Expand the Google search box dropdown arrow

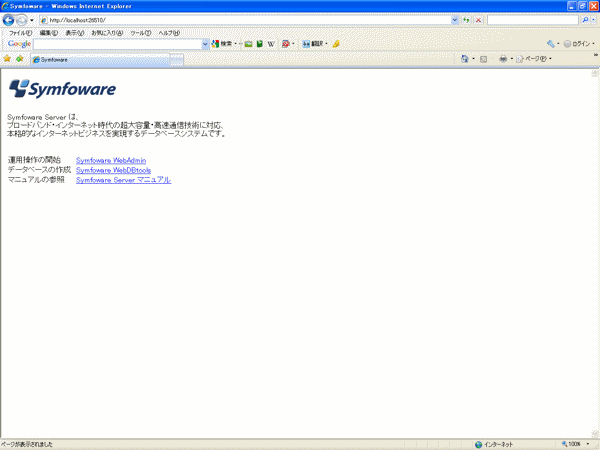pyautogui.click(x=205, y=44)
